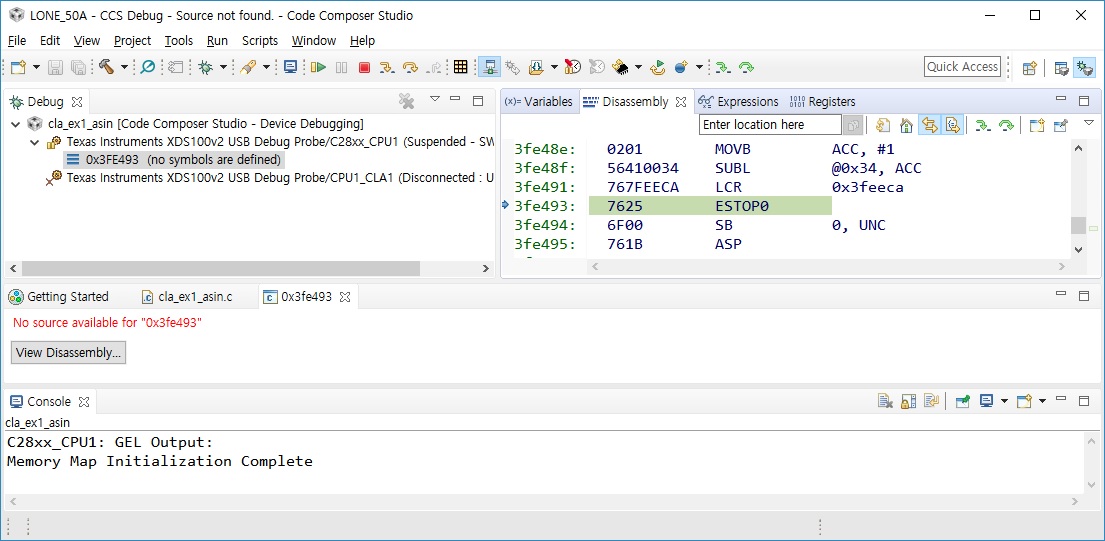
Task: Click Step Into in main toolbar
Action: click(x=386, y=67)
